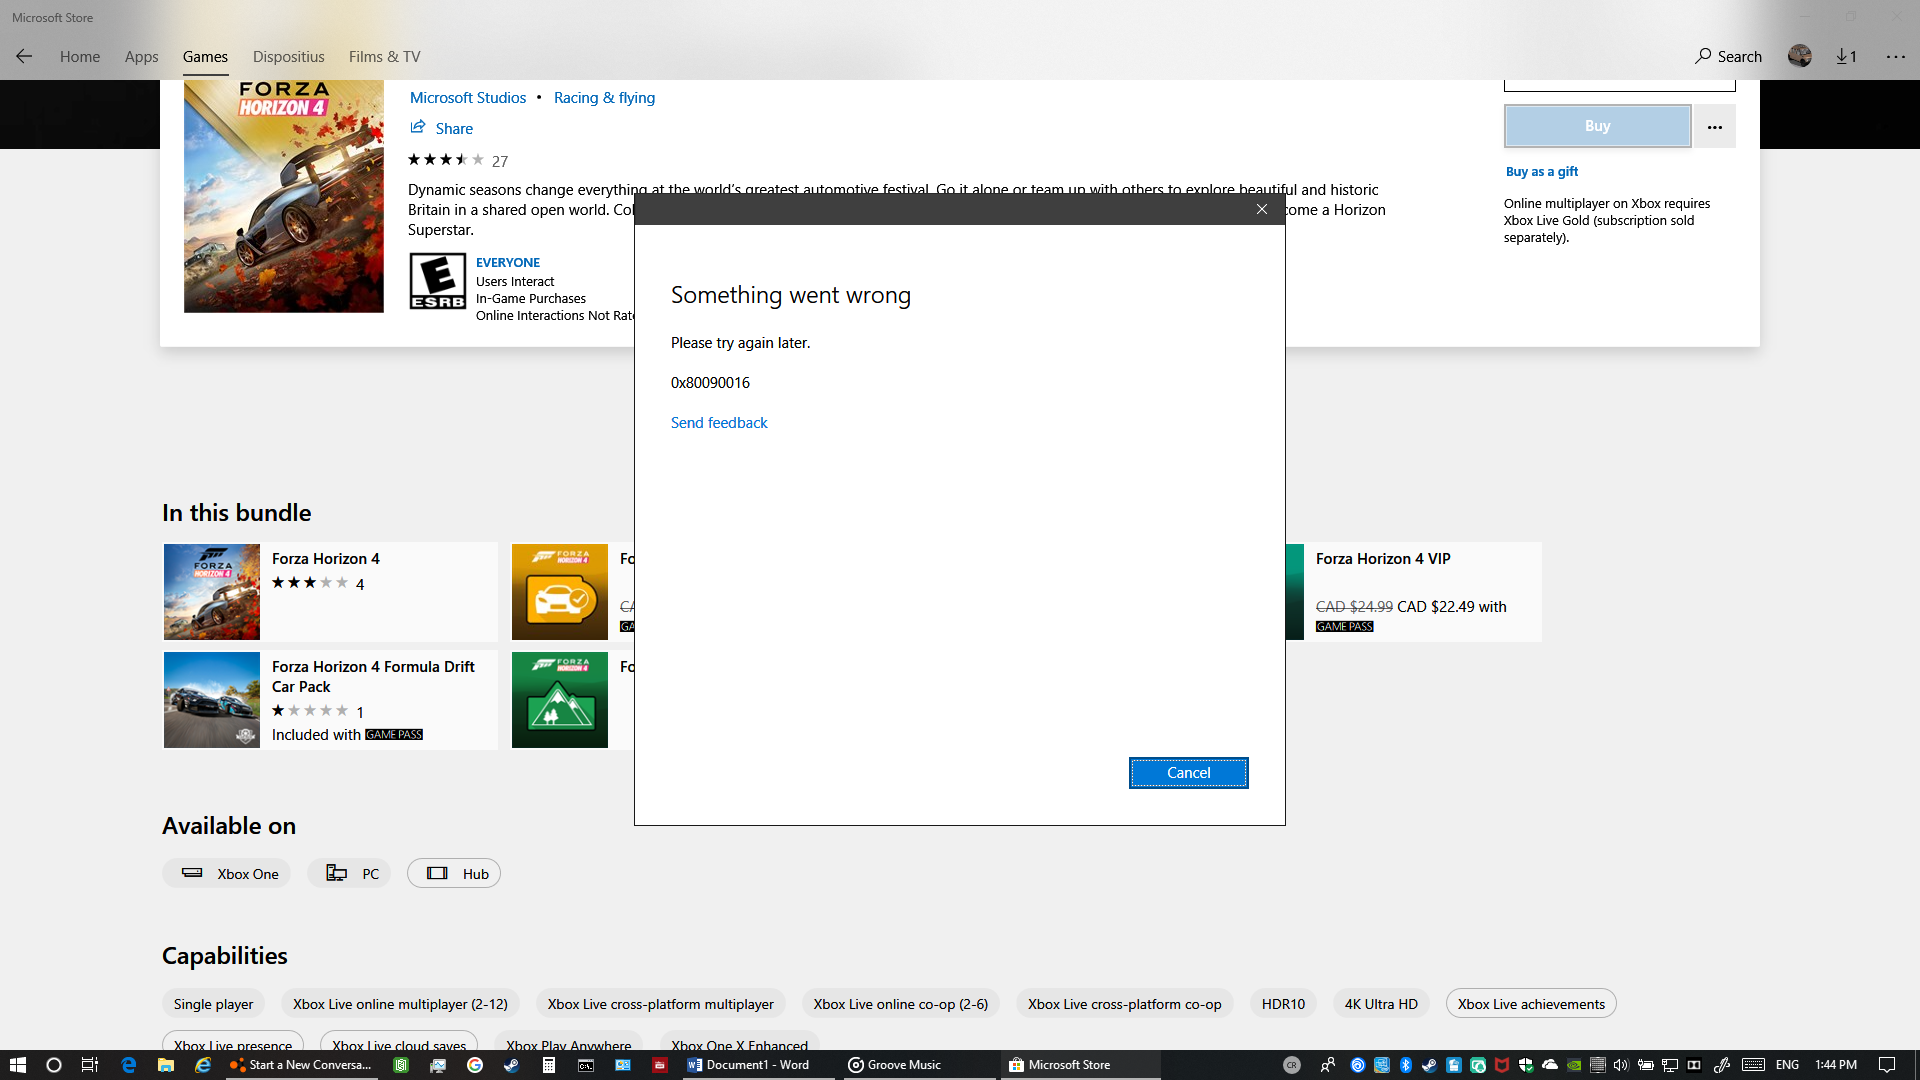The width and height of the screenshot is (1920, 1080).
Task: Open Windows Security shield tray icon
Action: [1526, 1065]
